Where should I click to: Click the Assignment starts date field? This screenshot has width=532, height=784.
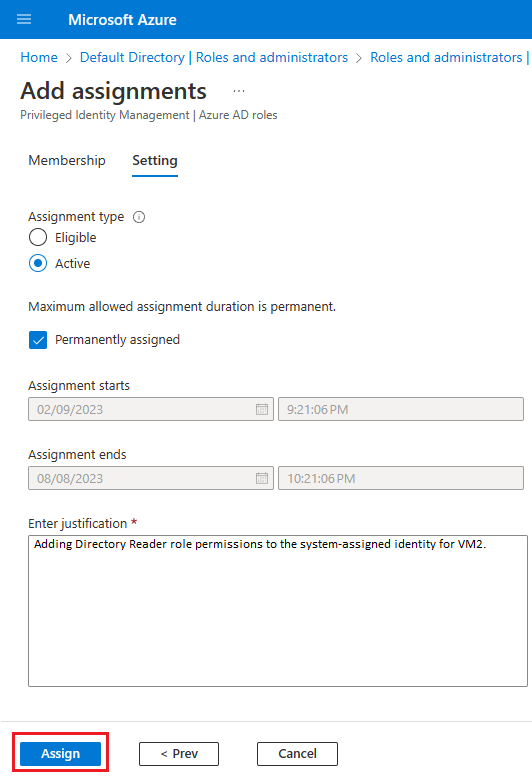(x=151, y=409)
